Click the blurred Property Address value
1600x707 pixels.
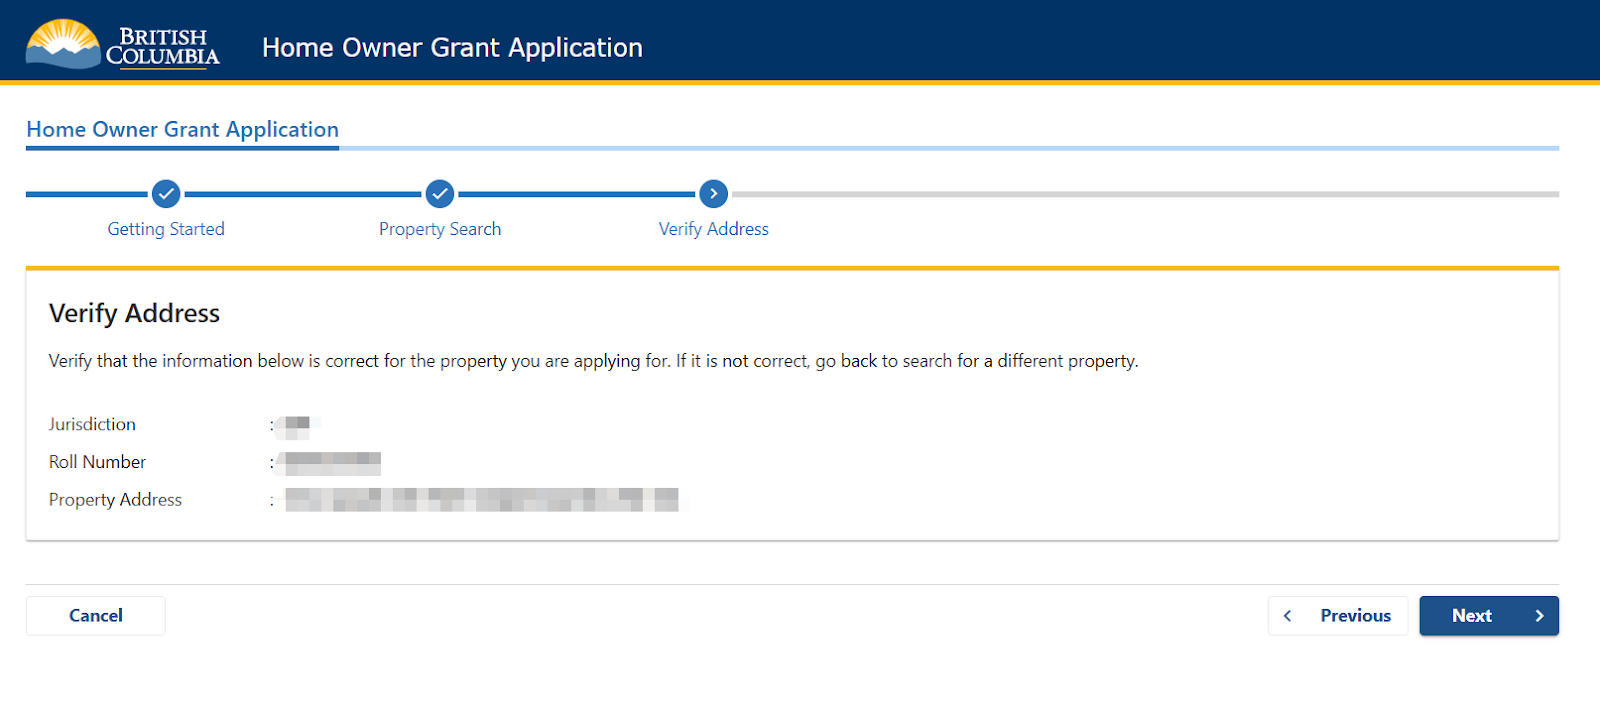[481, 500]
